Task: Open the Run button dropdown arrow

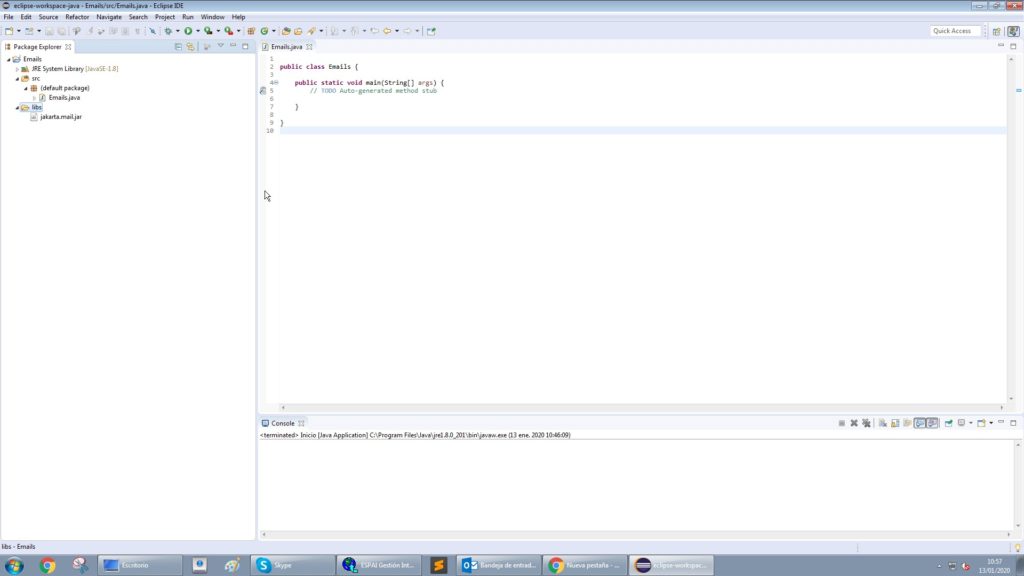Action: click(x=198, y=31)
